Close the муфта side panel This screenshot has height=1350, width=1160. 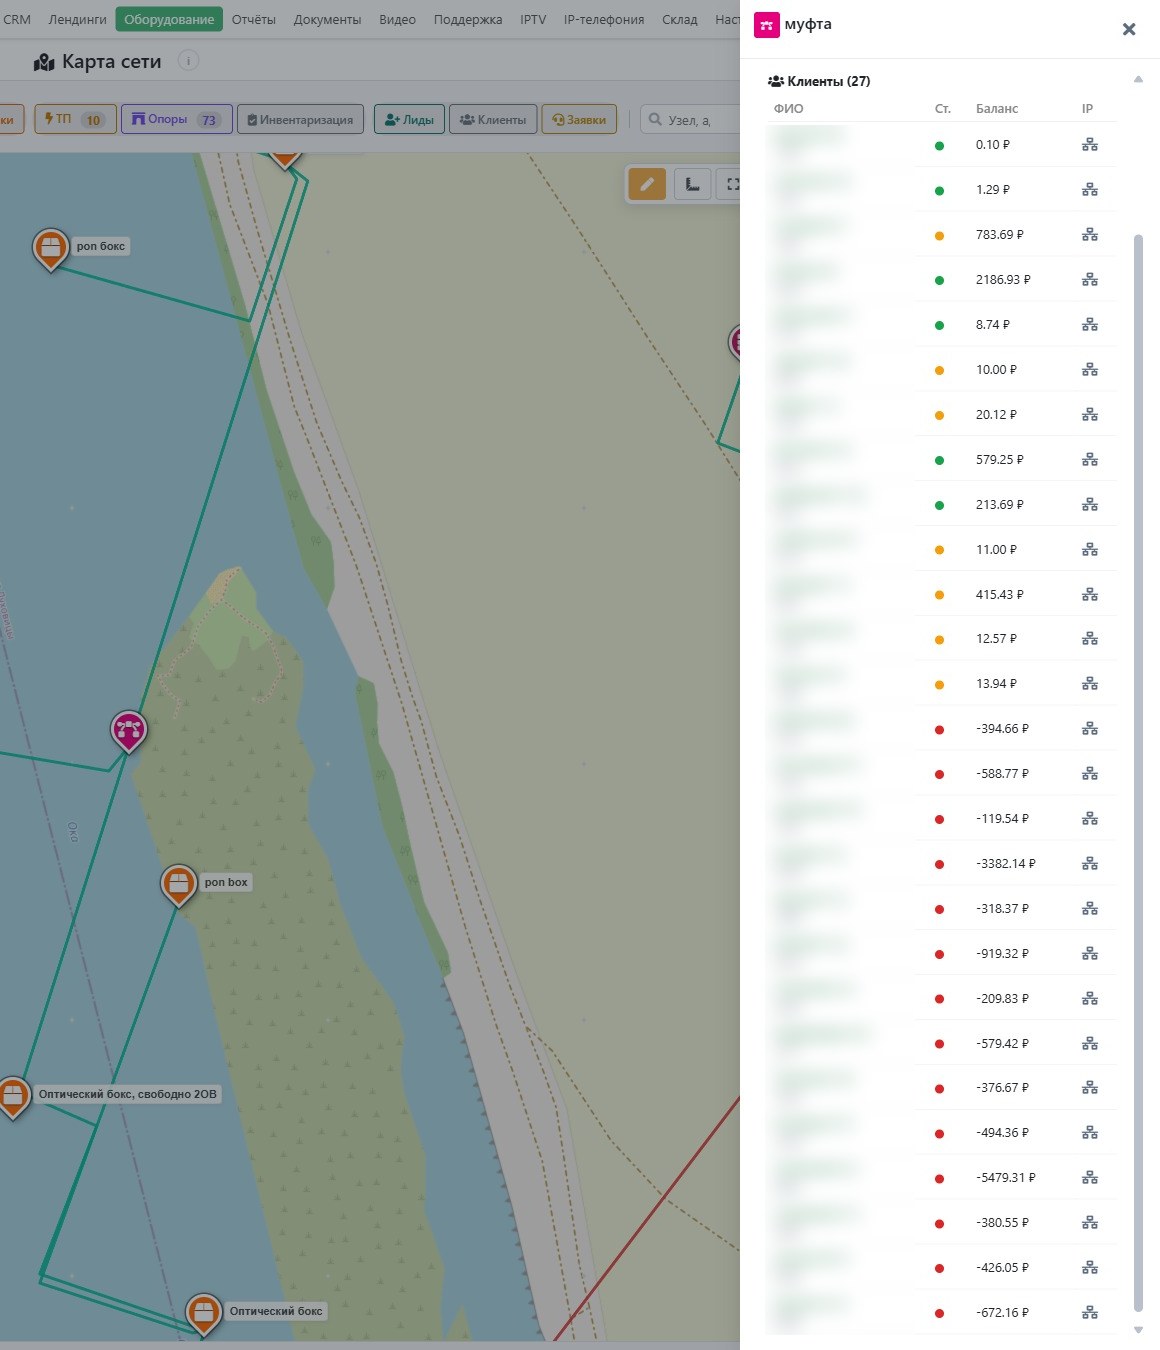point(1129,29)
